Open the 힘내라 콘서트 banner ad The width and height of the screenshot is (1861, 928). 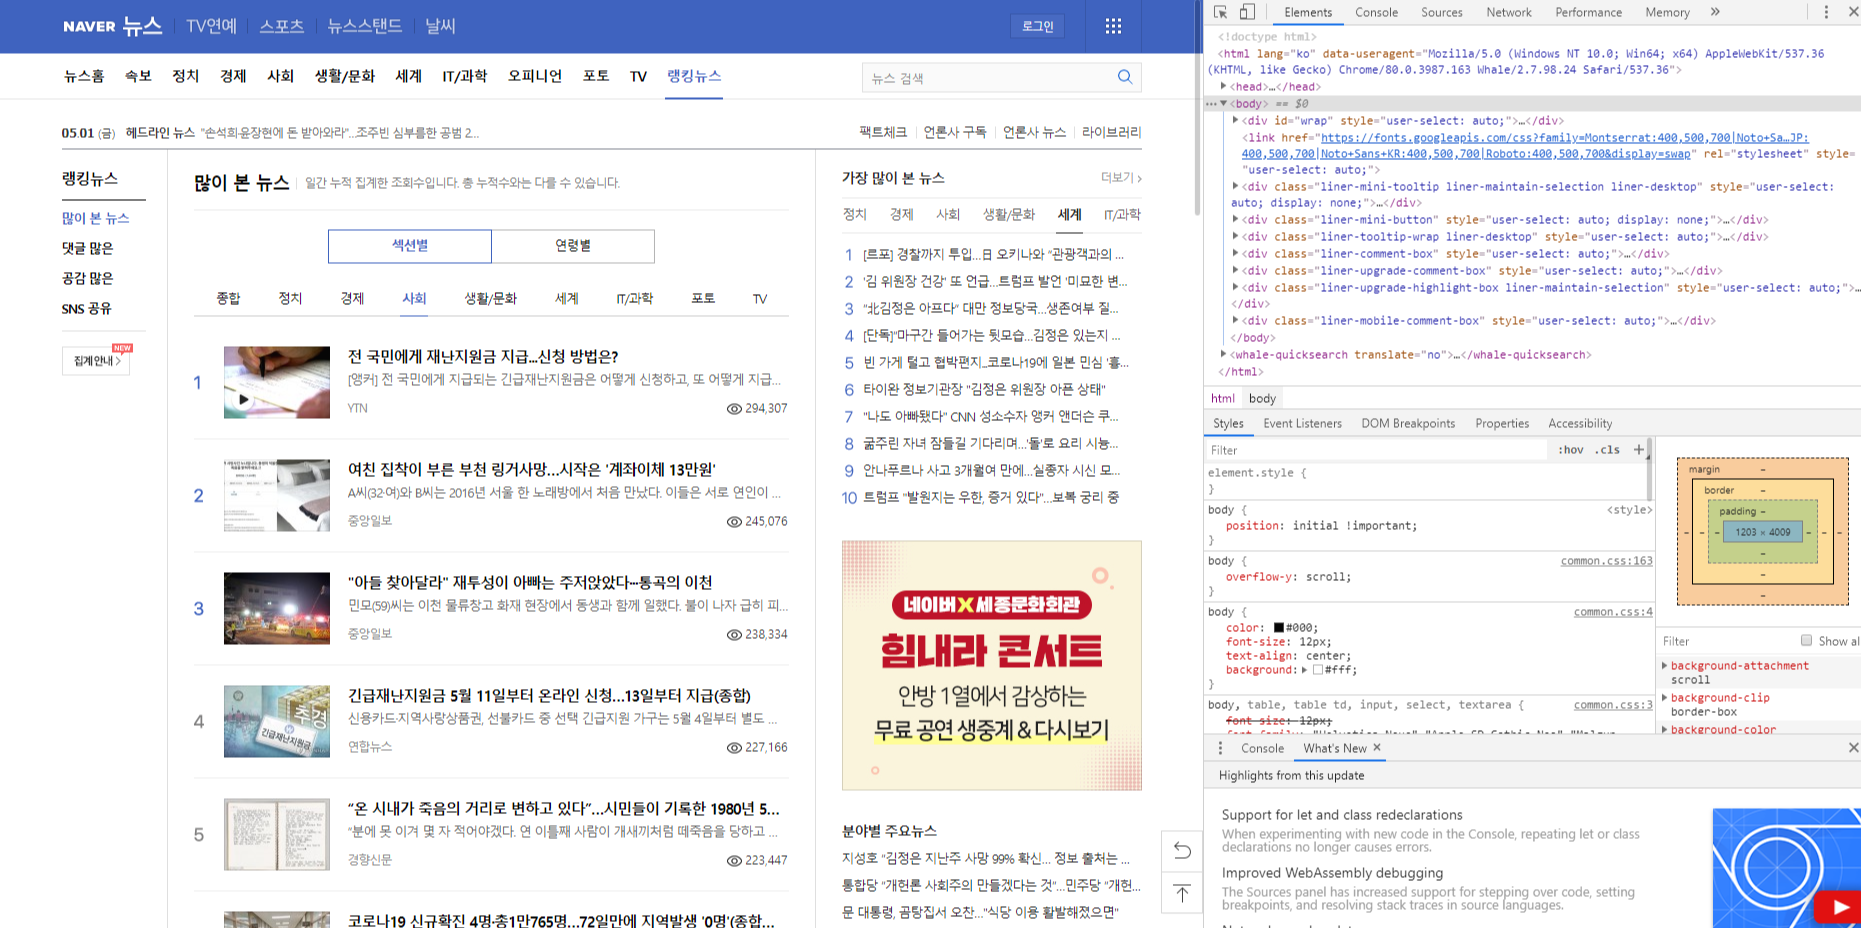click(992, 666)
